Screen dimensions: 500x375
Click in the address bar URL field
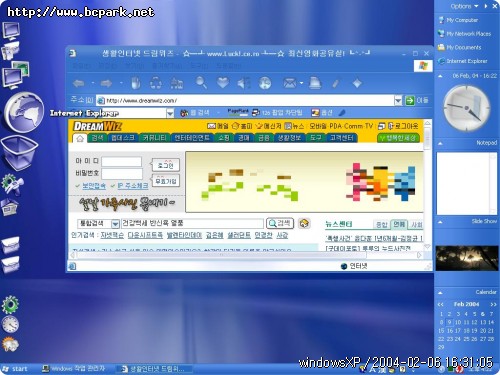point(245,100)
